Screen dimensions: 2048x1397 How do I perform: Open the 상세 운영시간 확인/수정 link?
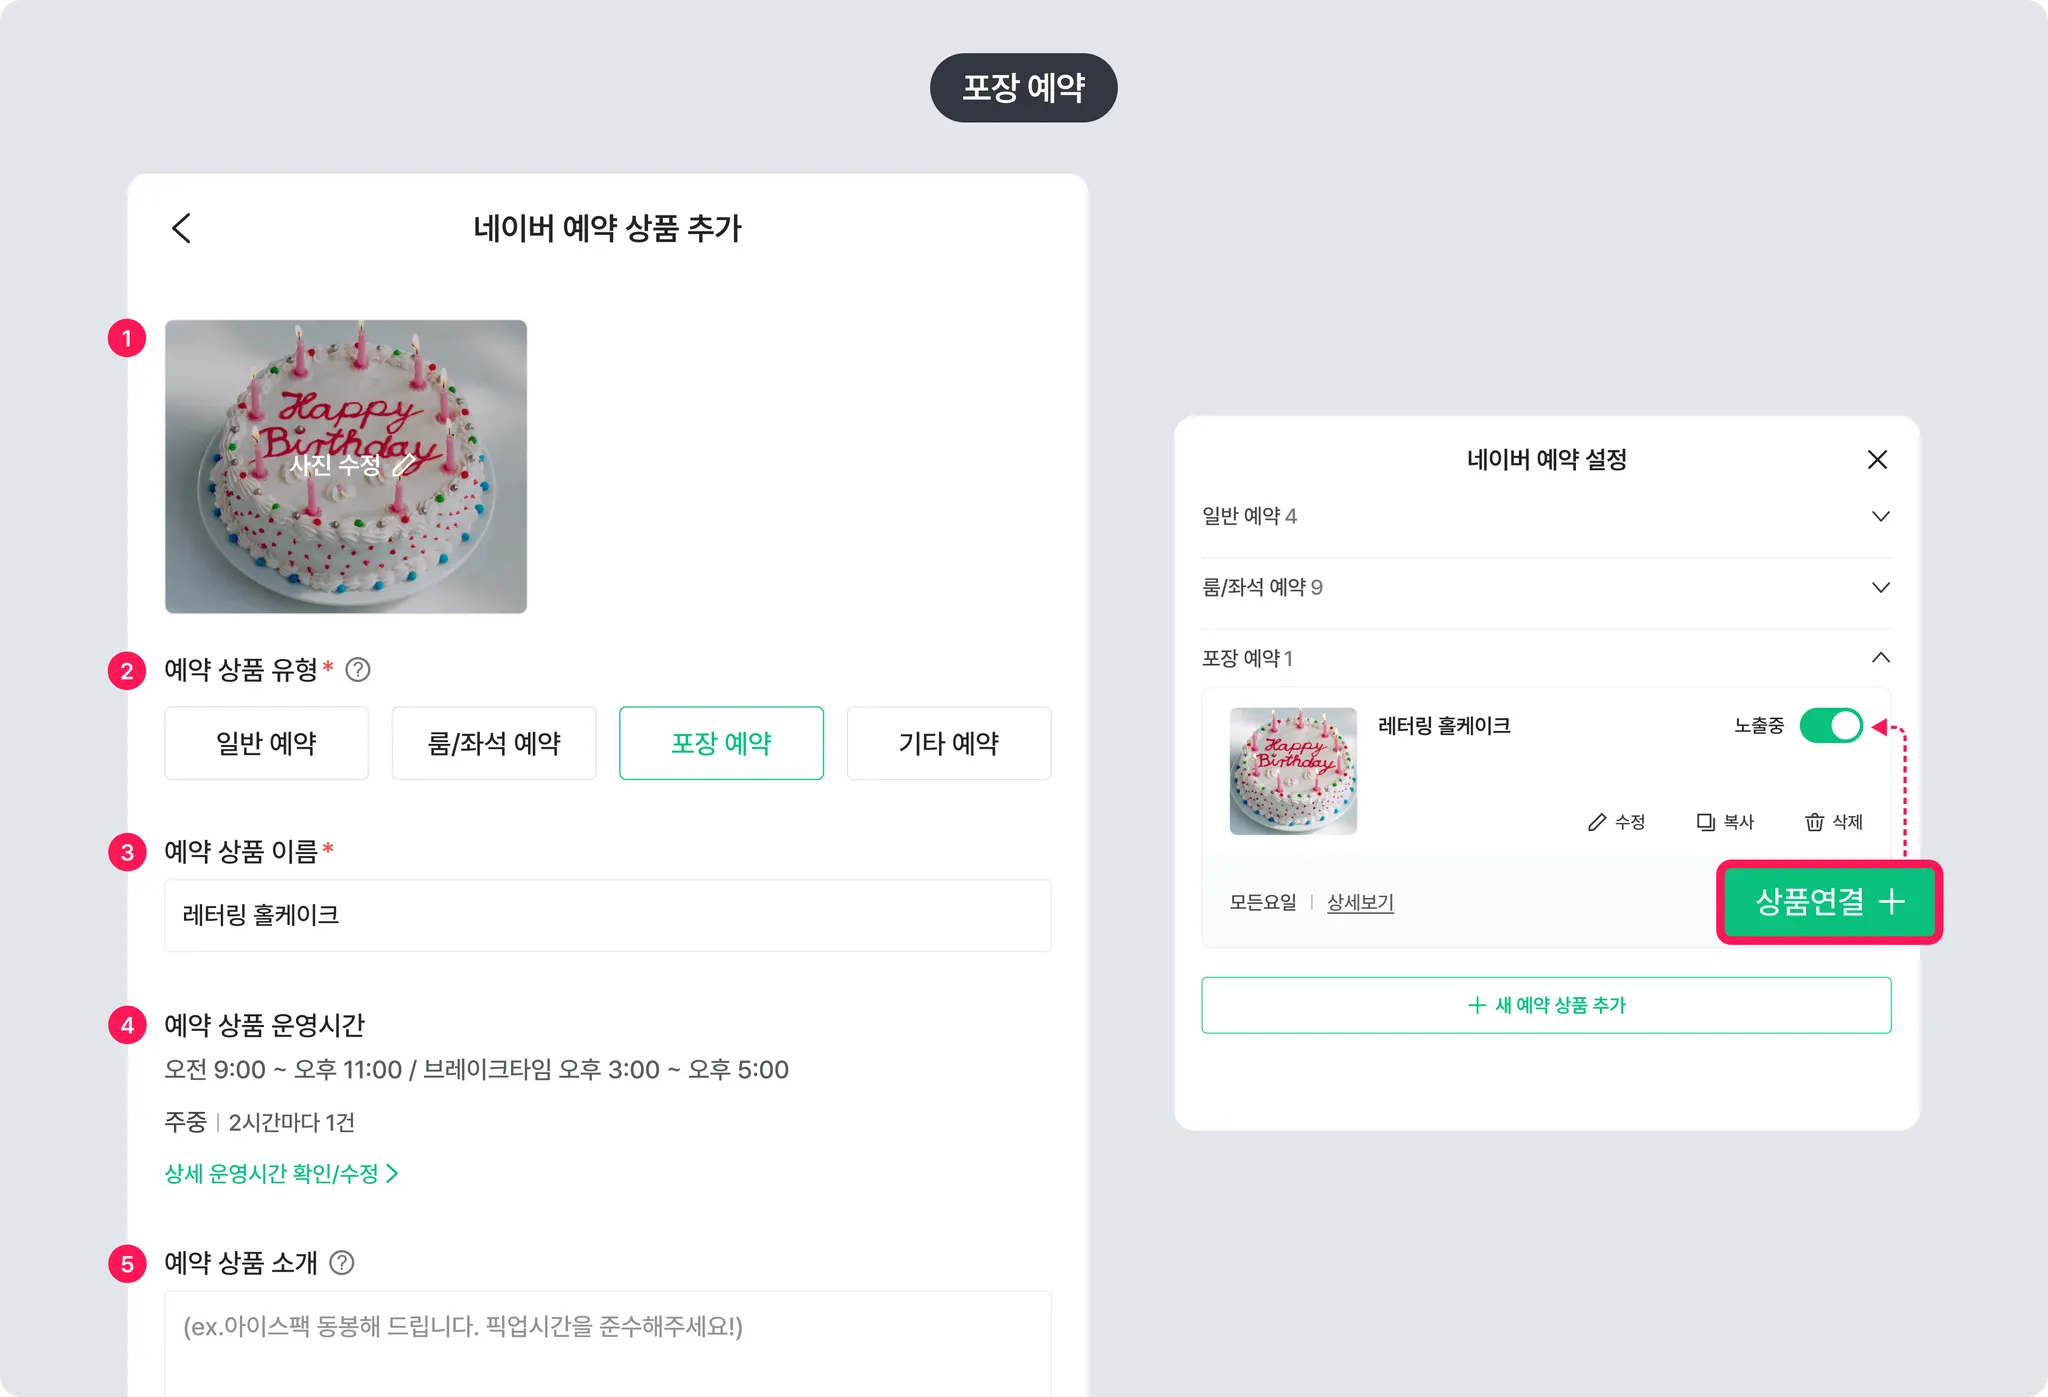[x=281, y=1173]
